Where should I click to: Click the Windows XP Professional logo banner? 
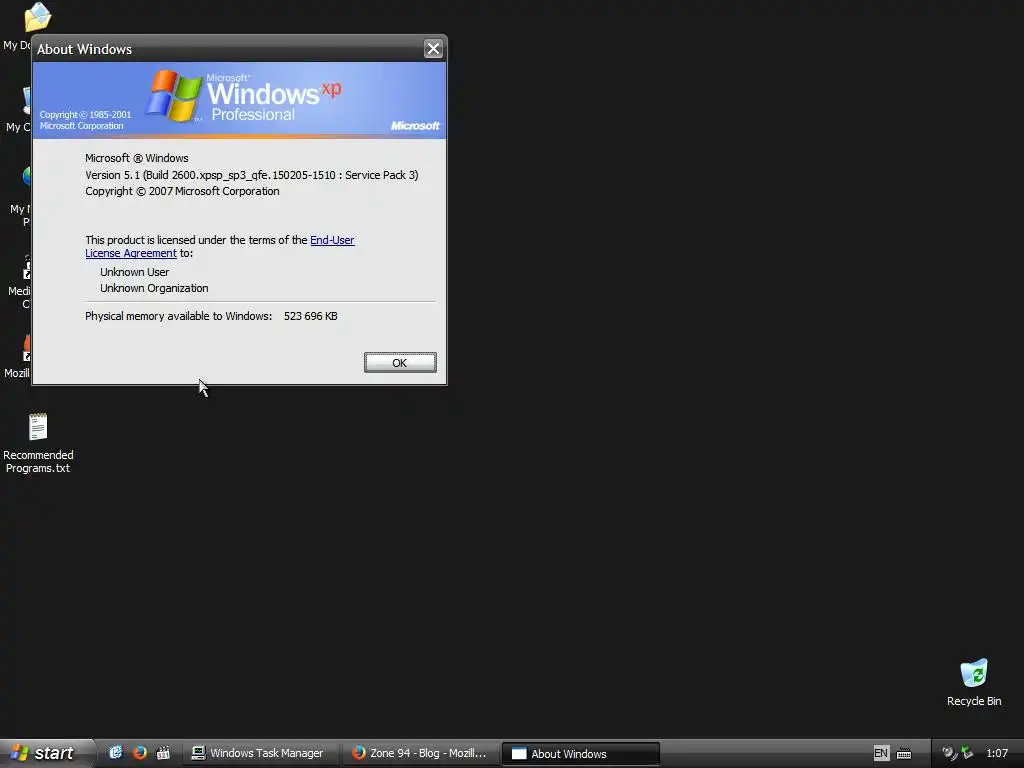239,100
